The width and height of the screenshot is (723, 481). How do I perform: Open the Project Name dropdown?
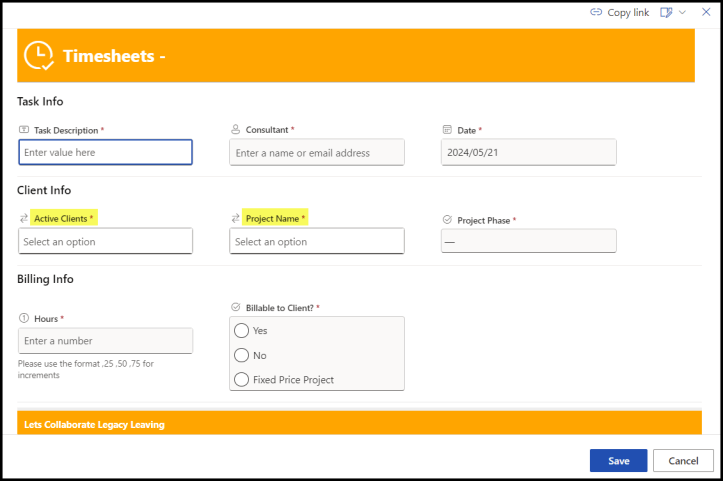click(316, 241)
